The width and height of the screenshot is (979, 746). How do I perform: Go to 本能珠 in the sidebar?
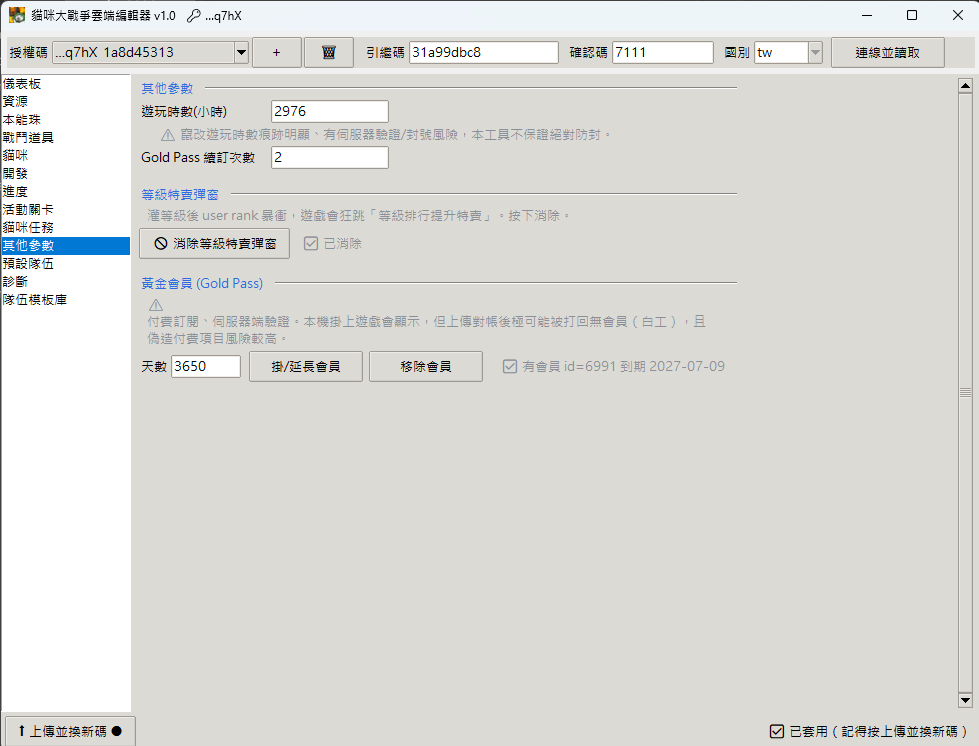click(x=66, y=120)
